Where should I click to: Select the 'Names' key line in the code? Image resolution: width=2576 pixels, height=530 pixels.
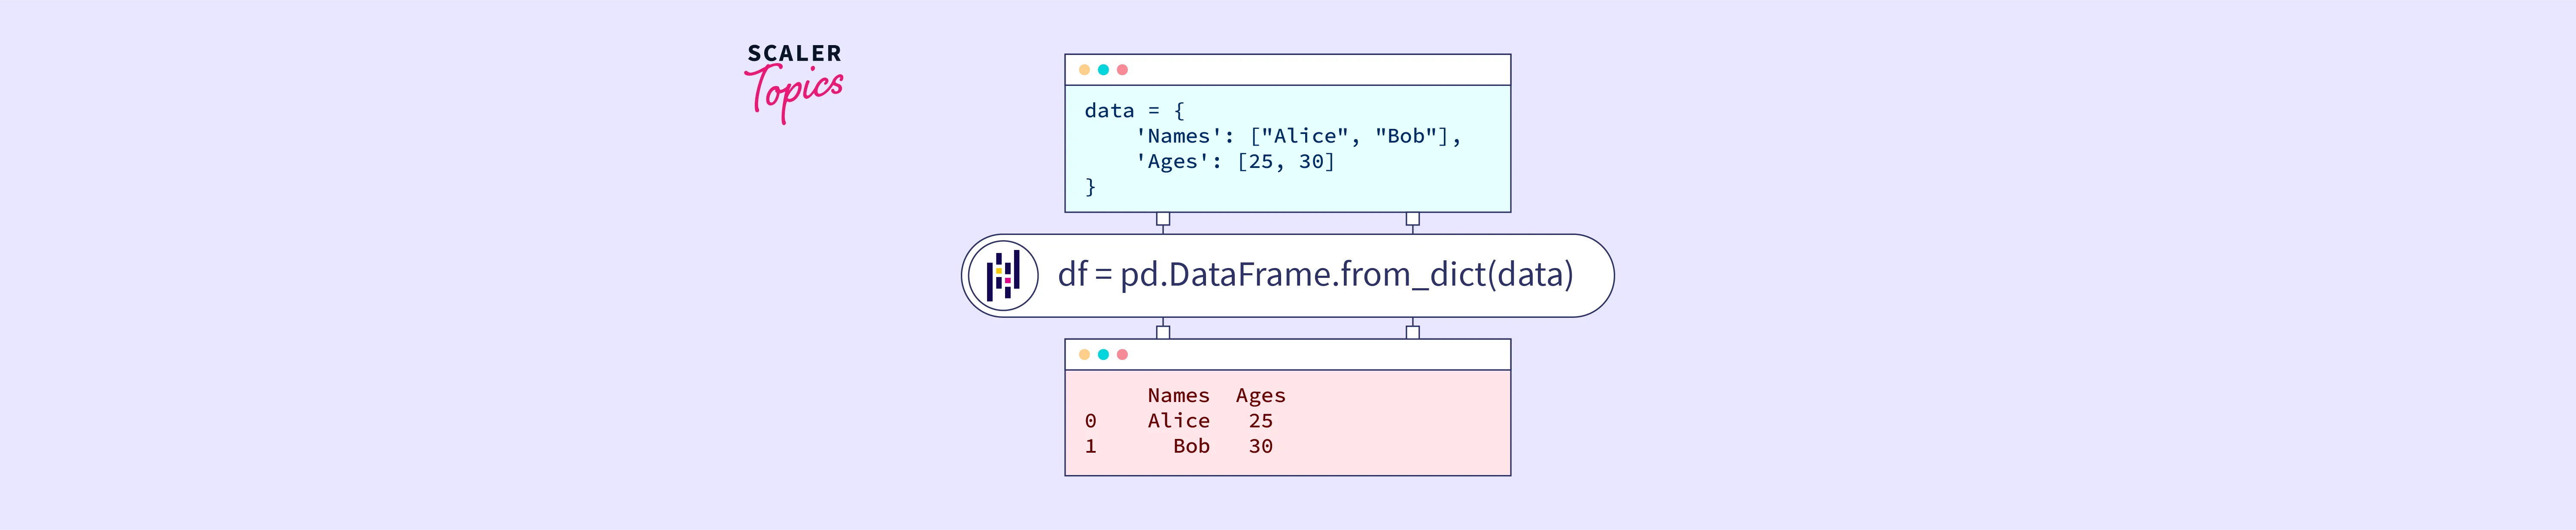[x=1298, y=137]
